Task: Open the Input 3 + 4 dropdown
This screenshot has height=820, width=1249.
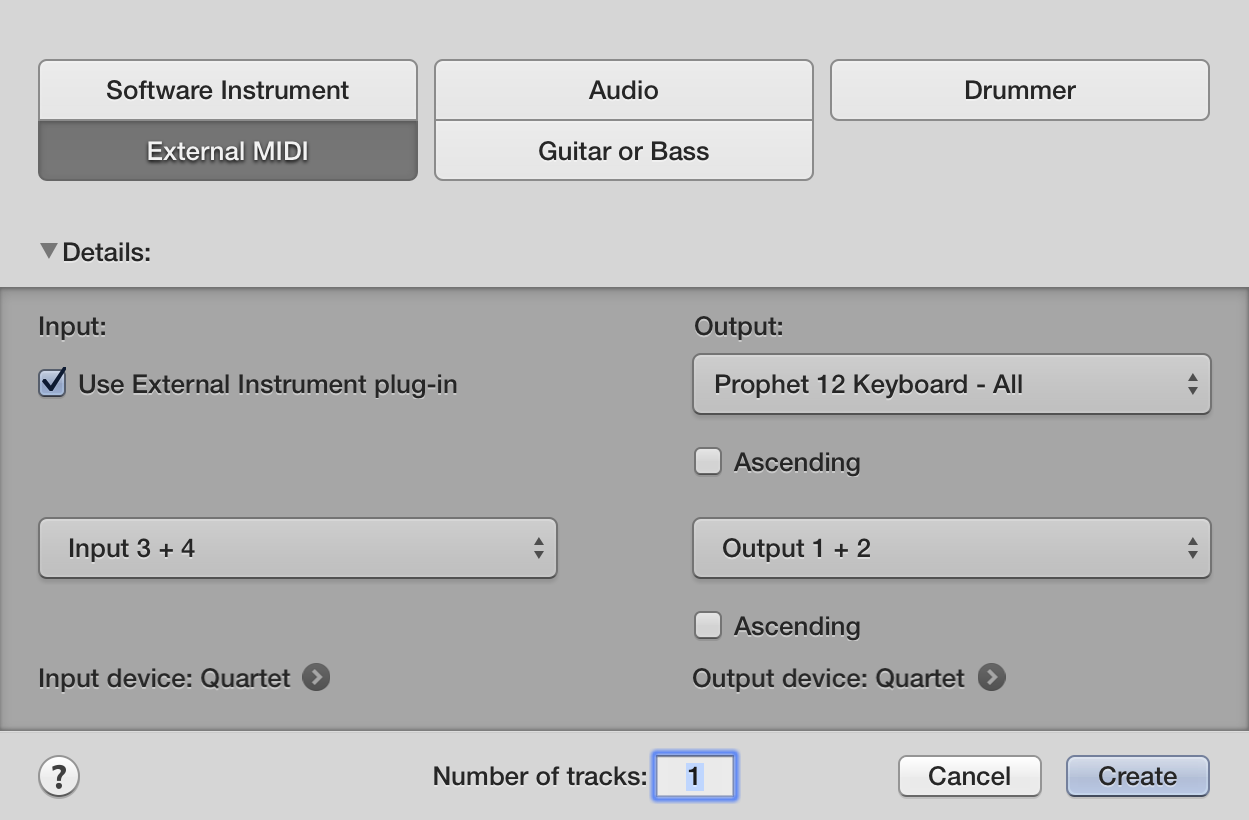Action: click(x=297, y=548)
